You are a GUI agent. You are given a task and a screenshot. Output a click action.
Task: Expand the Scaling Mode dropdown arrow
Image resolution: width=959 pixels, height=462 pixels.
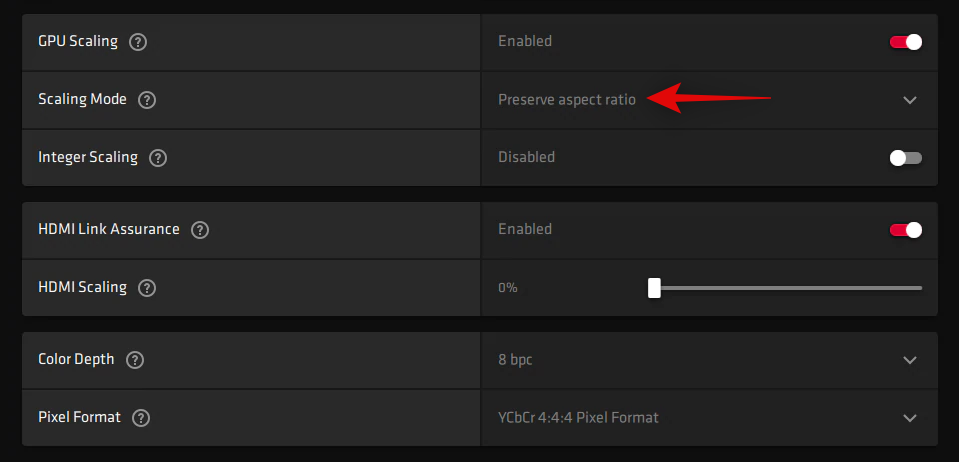tap(909, 100)
